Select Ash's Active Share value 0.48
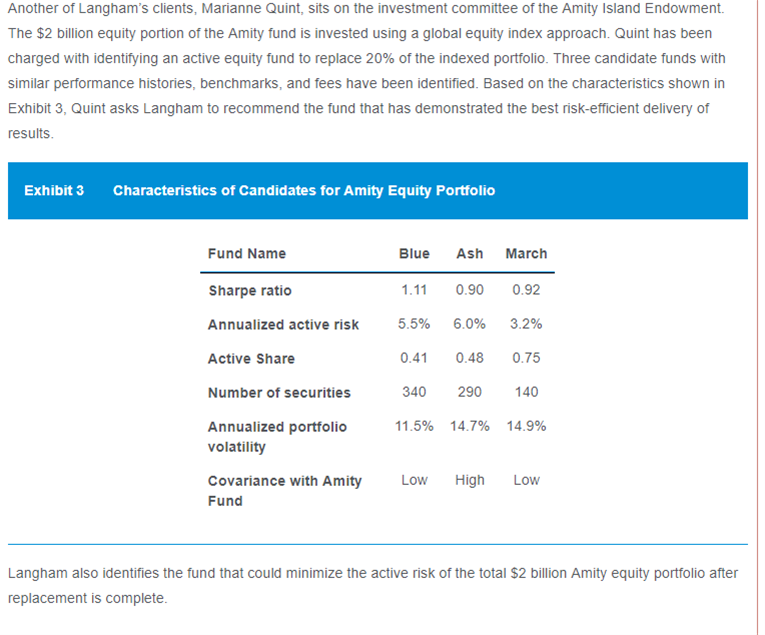Image resolution: width=765 pixels, height=635 pixels. tap(470, 359)
